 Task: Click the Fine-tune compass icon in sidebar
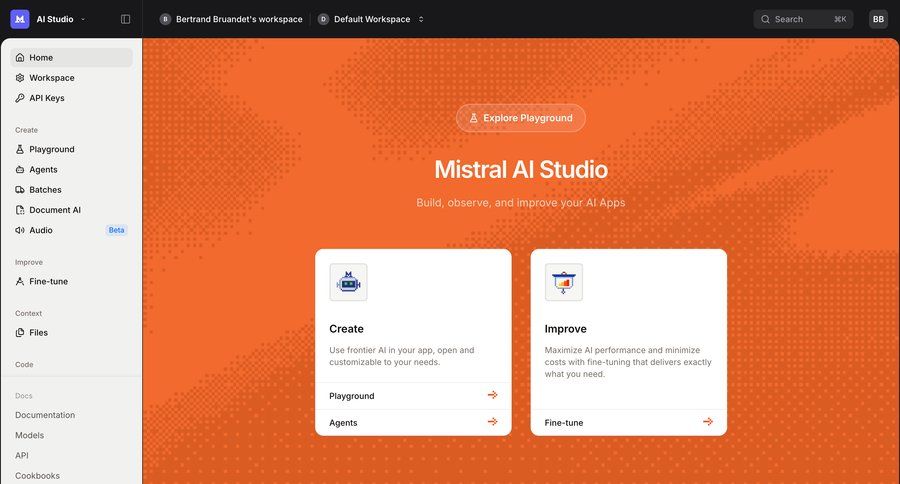[20, 281]
